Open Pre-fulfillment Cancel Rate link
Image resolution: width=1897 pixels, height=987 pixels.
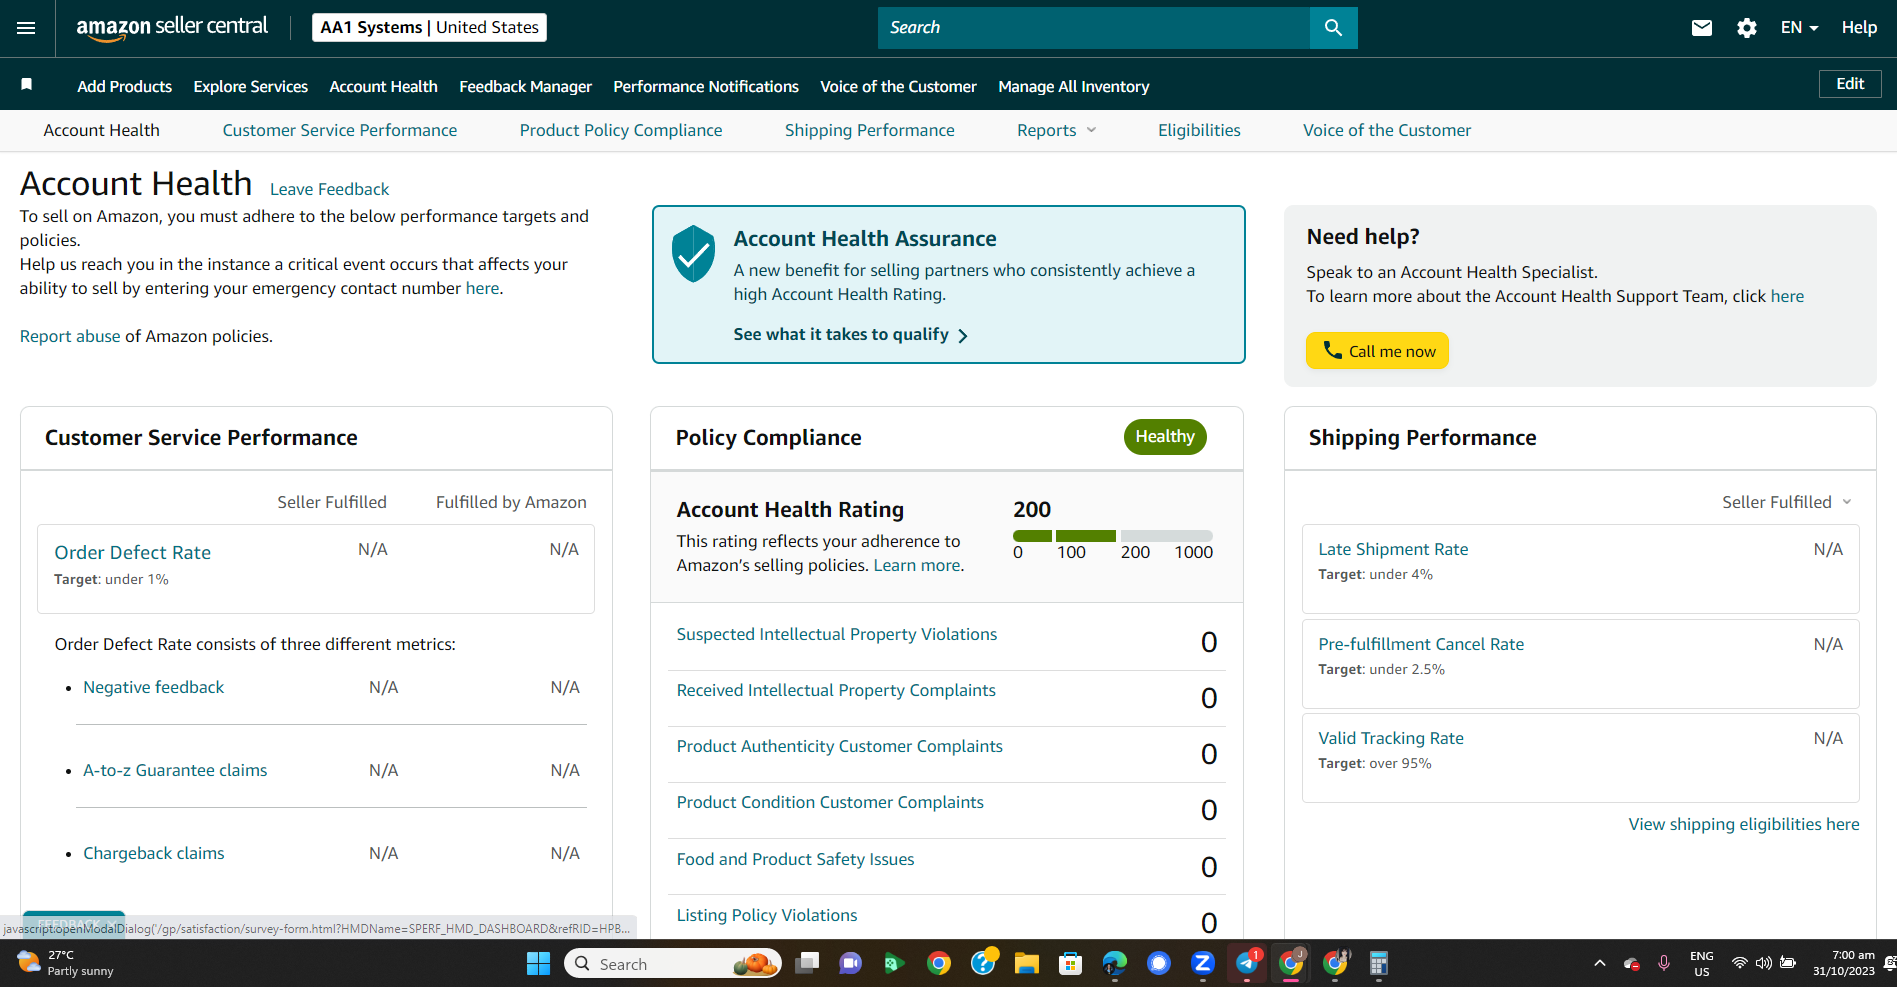1421,644
